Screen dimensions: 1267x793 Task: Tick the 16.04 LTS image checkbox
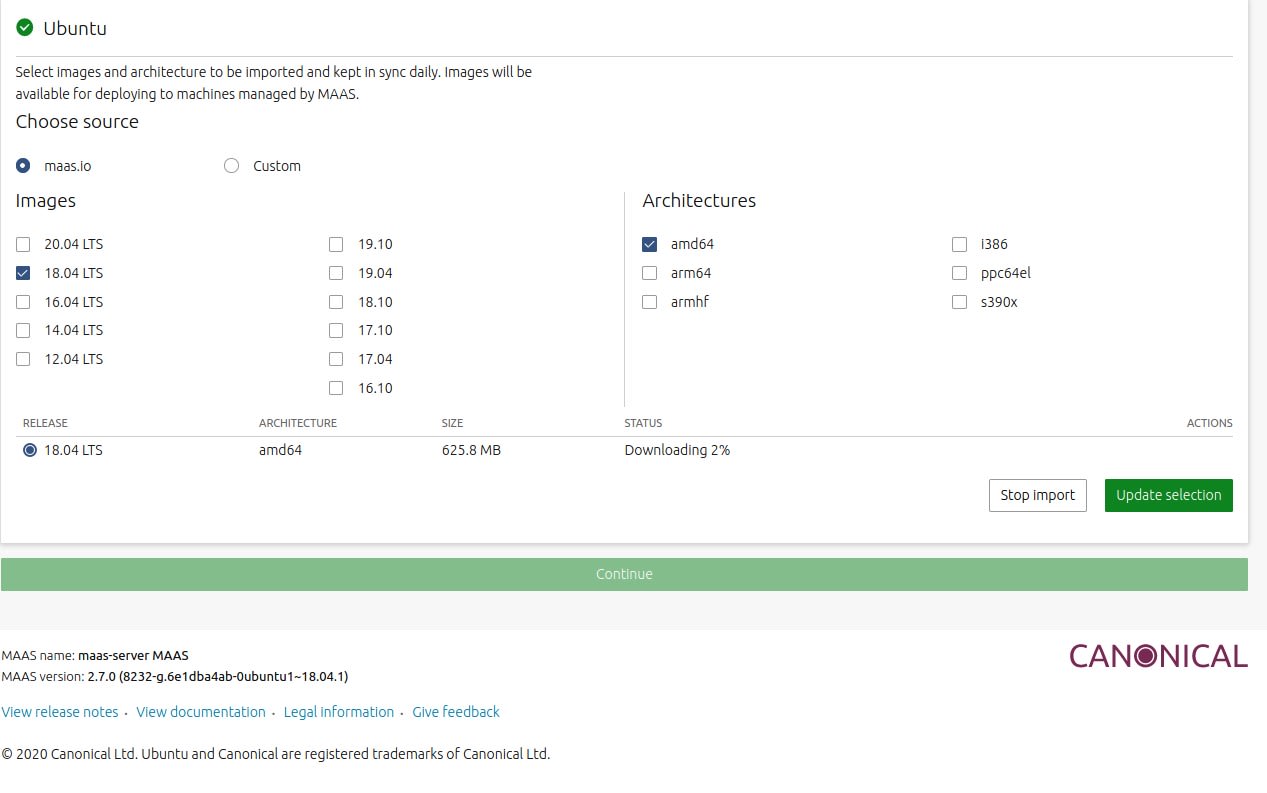[23, 302]
